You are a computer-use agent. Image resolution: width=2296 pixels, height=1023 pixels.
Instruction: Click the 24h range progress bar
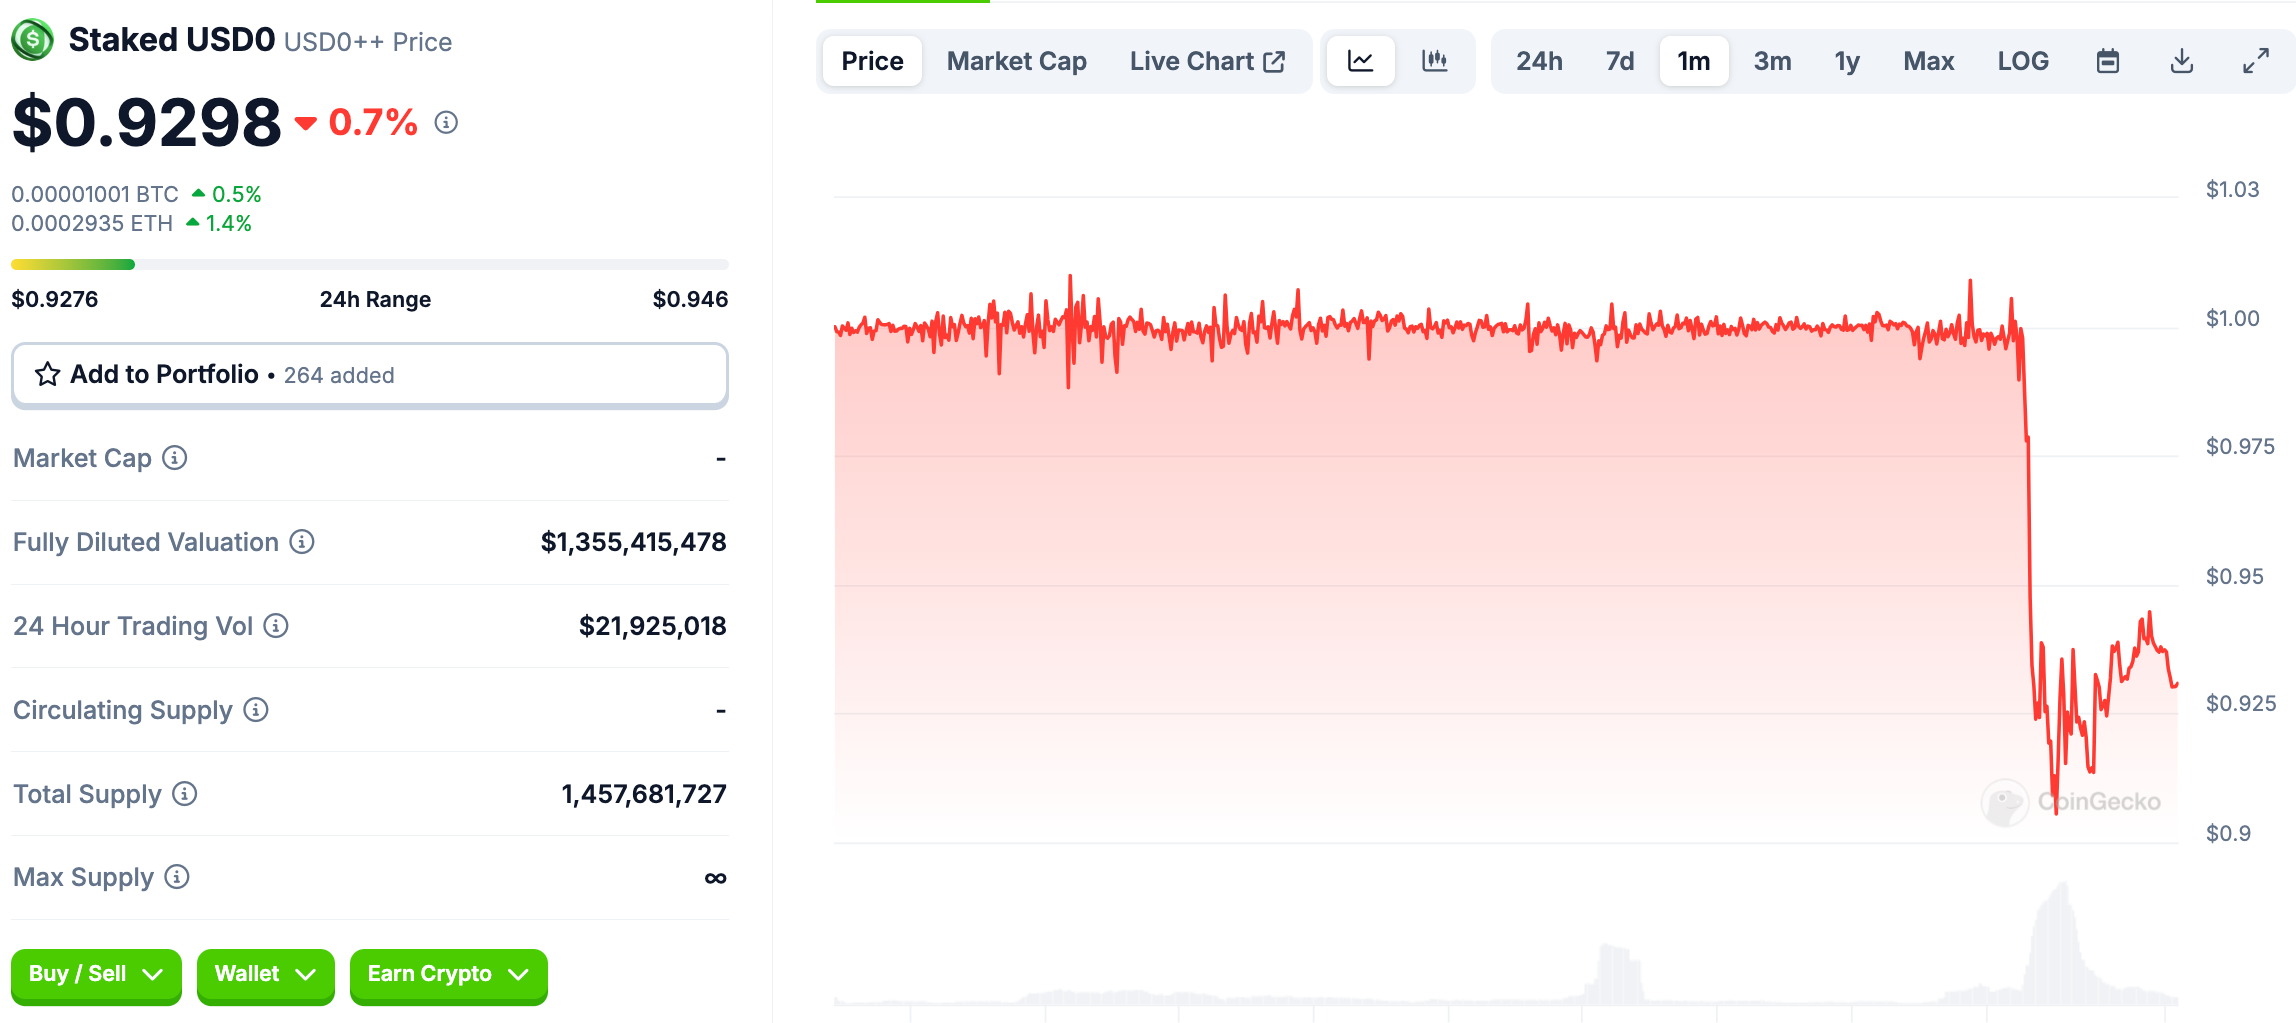[x=369, y=265]
